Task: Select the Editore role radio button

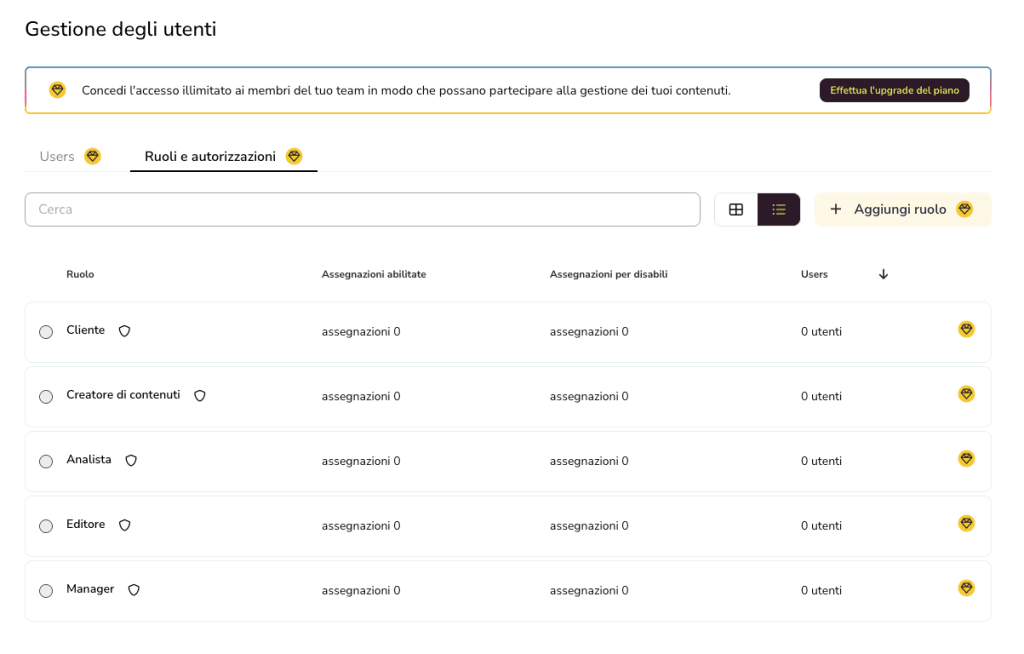Action: click(x=46, y=526)
